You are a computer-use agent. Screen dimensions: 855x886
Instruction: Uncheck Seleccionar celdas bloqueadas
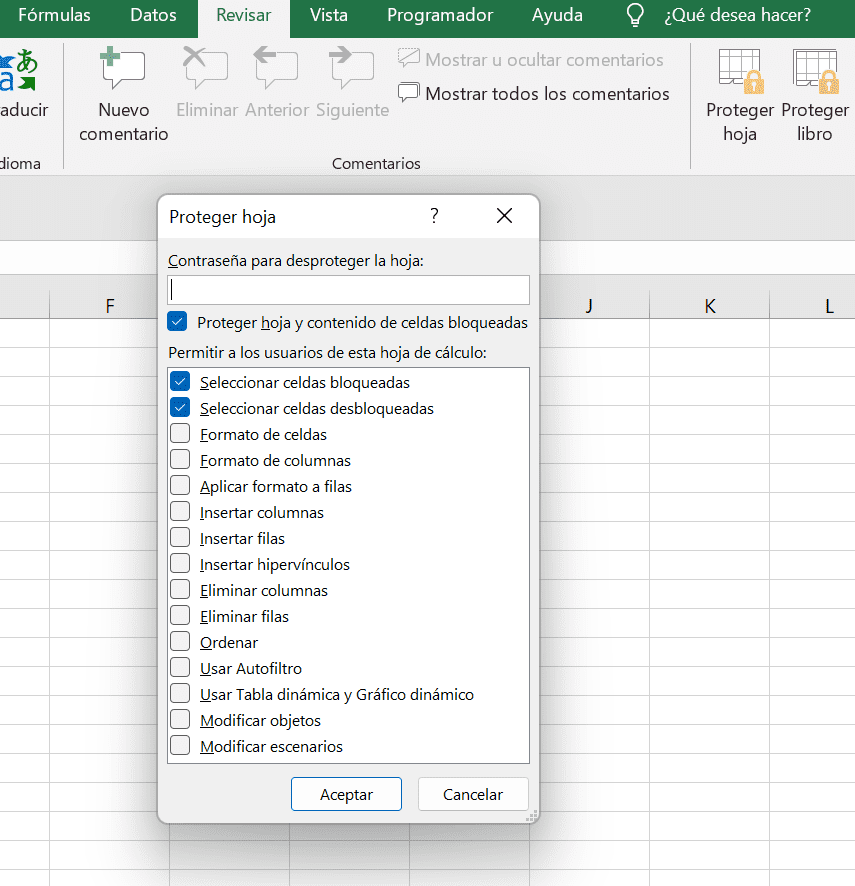(181, 381)
